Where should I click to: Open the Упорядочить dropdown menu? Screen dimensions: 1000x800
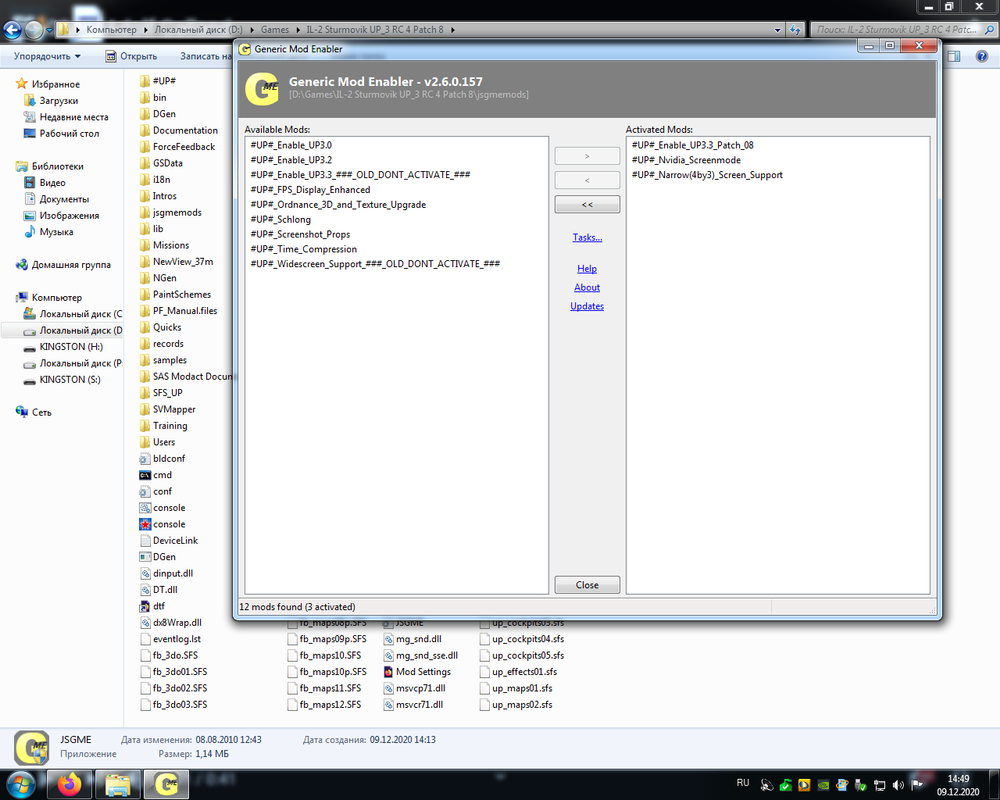(47, 56)
